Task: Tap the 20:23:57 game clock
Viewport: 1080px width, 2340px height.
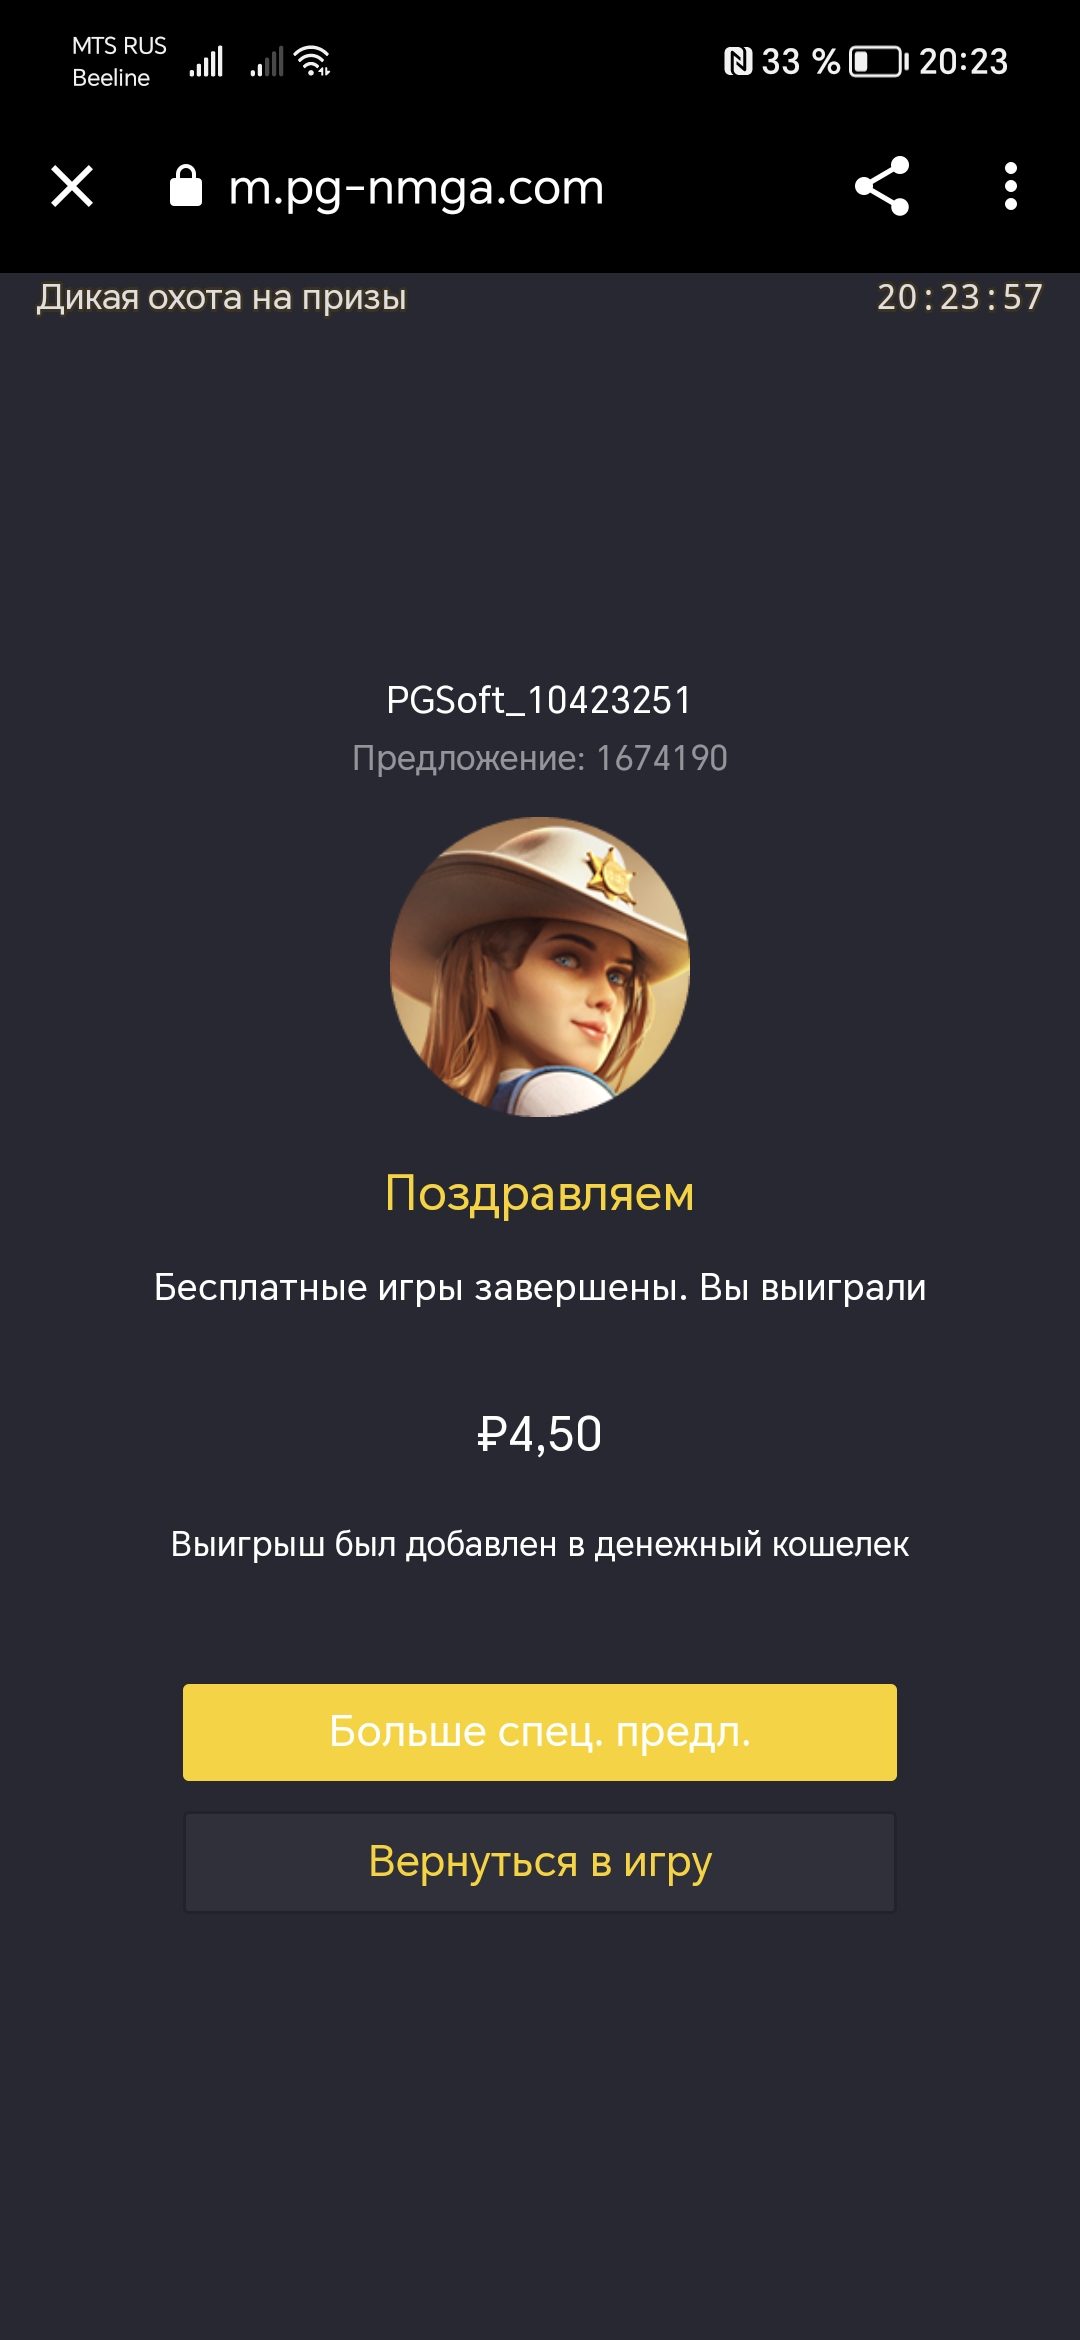Action: [960, 297]
